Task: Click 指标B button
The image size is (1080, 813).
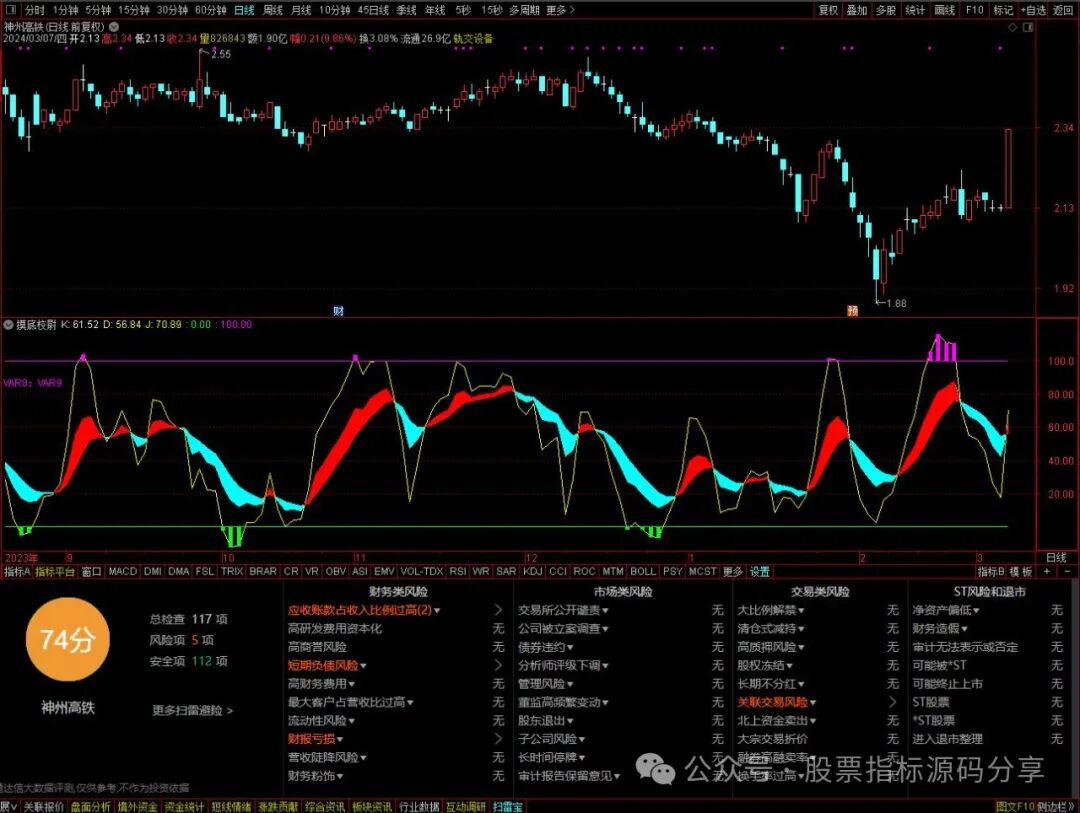Action: click(990, 571)
